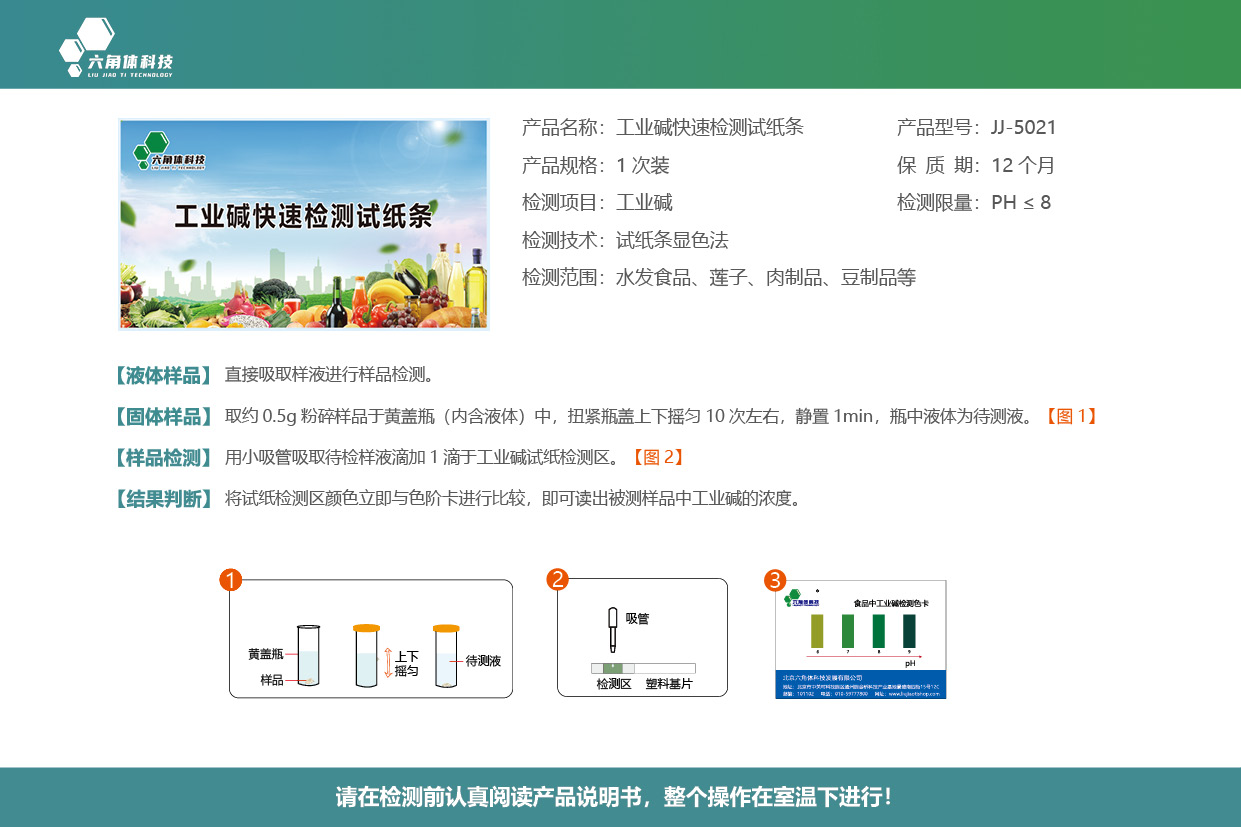The image size is (1241, 827).
Task: Click the 【液体样品】 heading
Action: coord(163,375)
